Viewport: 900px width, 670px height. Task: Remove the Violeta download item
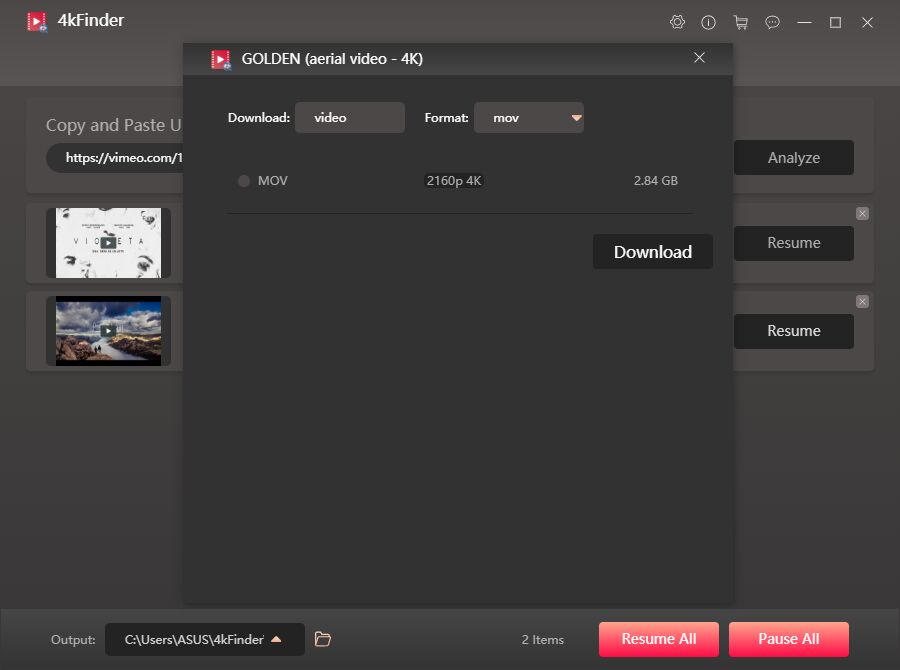(x=862, y=214)
